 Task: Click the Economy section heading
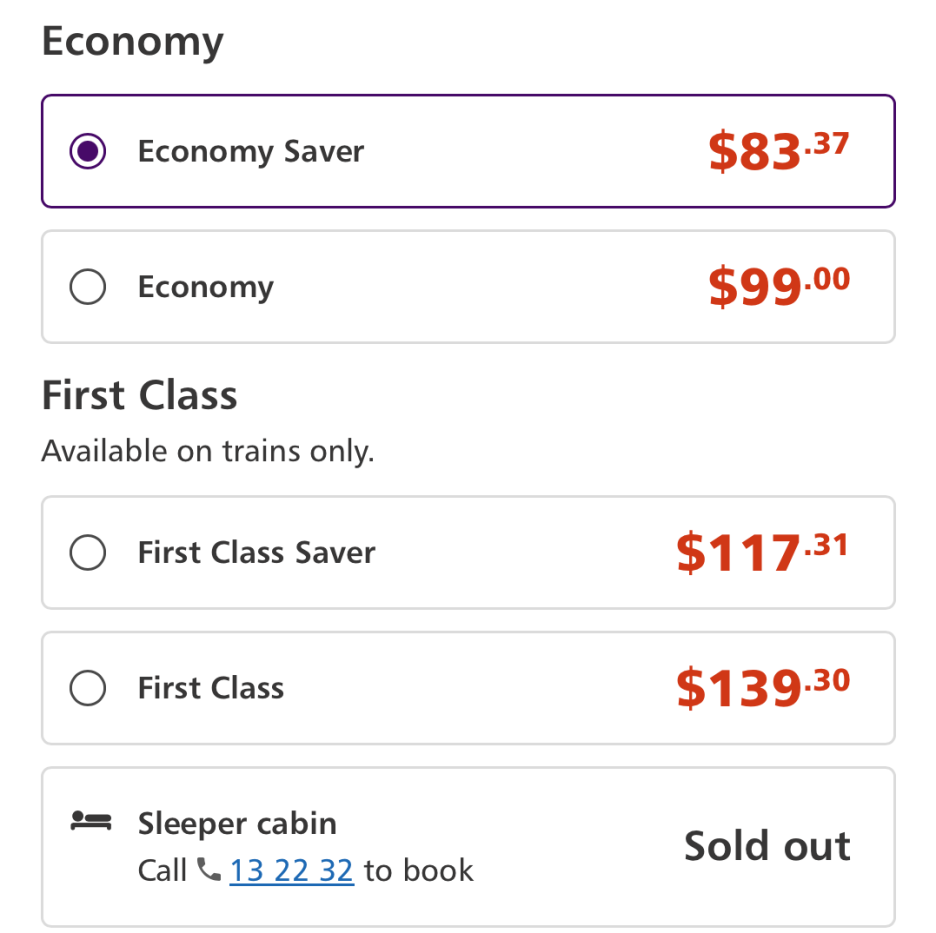coord(133,42)
